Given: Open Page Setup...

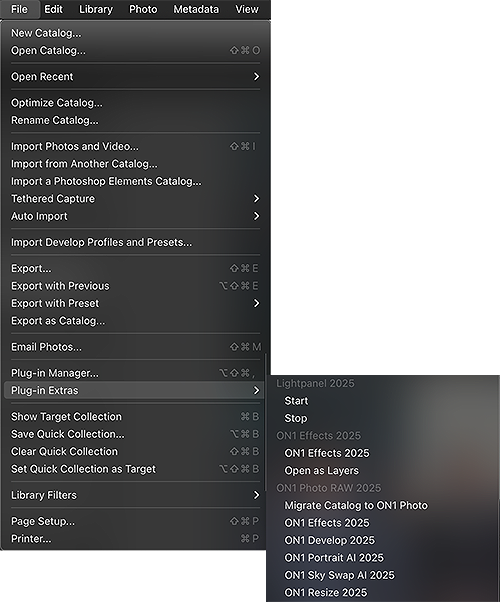Looking at the screenshot, I should [135, 521].
